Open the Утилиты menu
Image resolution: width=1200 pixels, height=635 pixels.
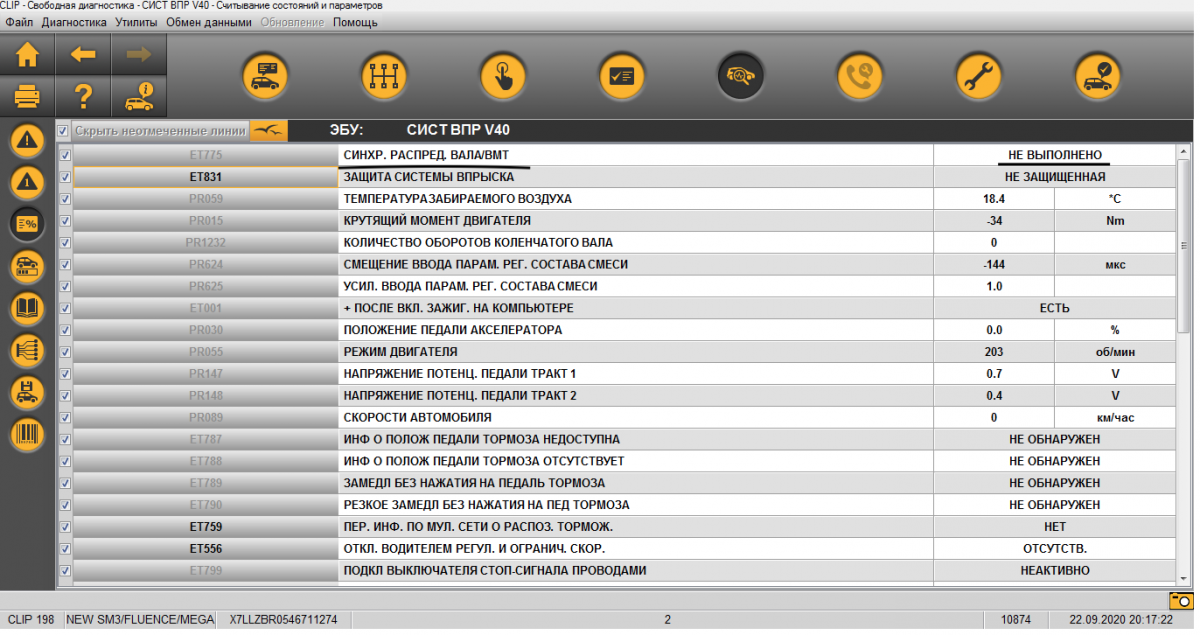(x=137, y=22)
